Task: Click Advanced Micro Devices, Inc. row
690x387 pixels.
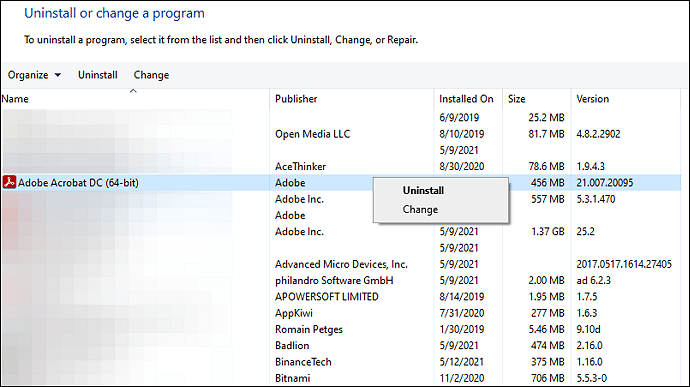Action: coord(341,264)
